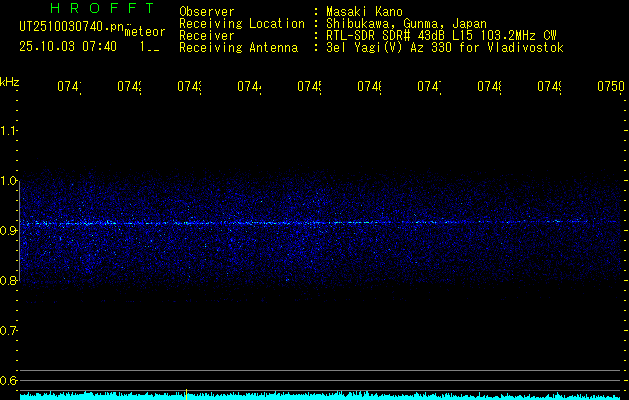Screen dimensions: 629x400
Task: Click the HROFFT title text
Action: coord(88,7)
